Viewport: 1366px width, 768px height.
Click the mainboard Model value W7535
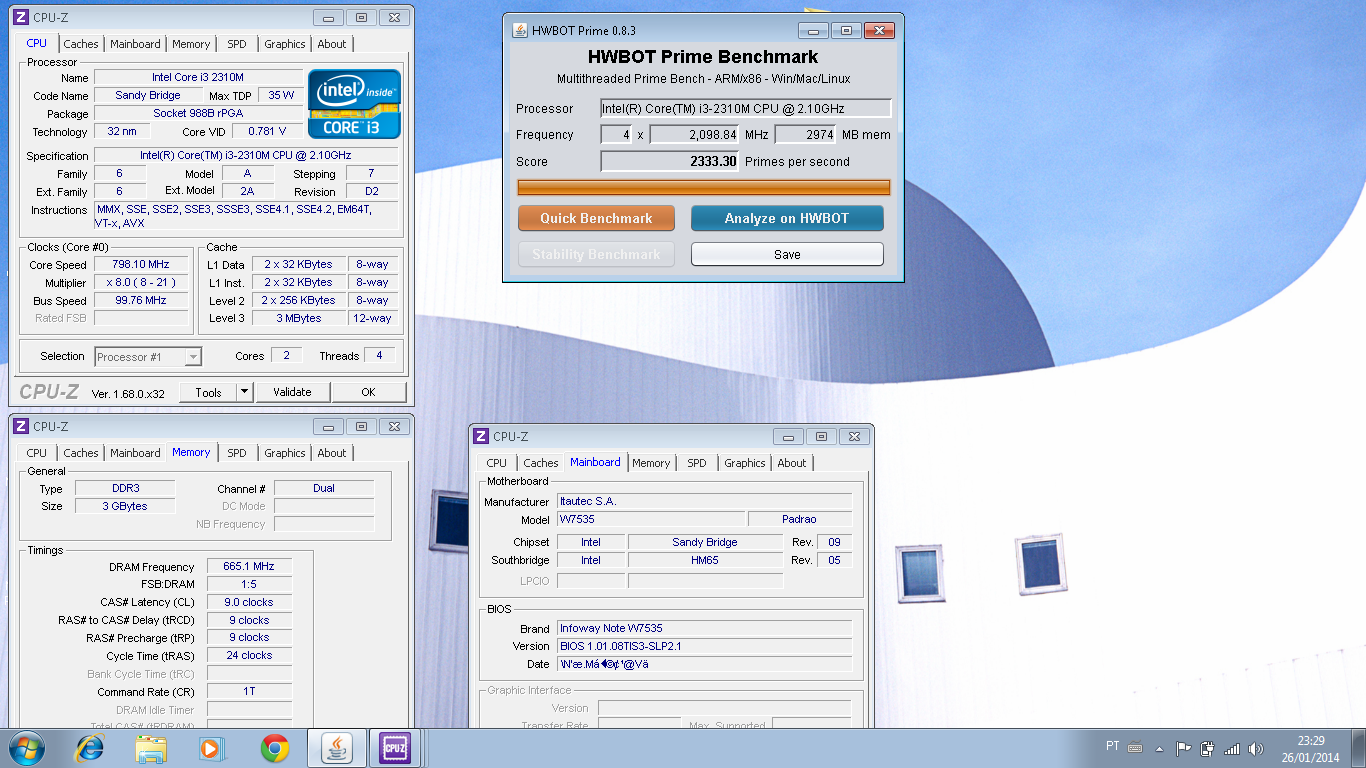(x=651, y=520)
